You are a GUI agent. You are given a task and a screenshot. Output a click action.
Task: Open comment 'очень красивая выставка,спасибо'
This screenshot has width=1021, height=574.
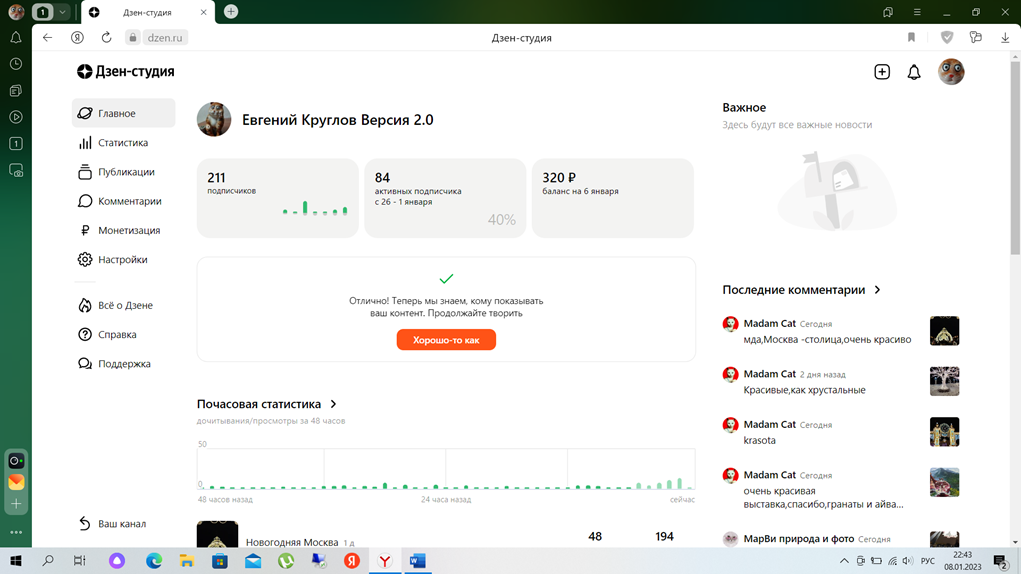[x=823, y=498]
